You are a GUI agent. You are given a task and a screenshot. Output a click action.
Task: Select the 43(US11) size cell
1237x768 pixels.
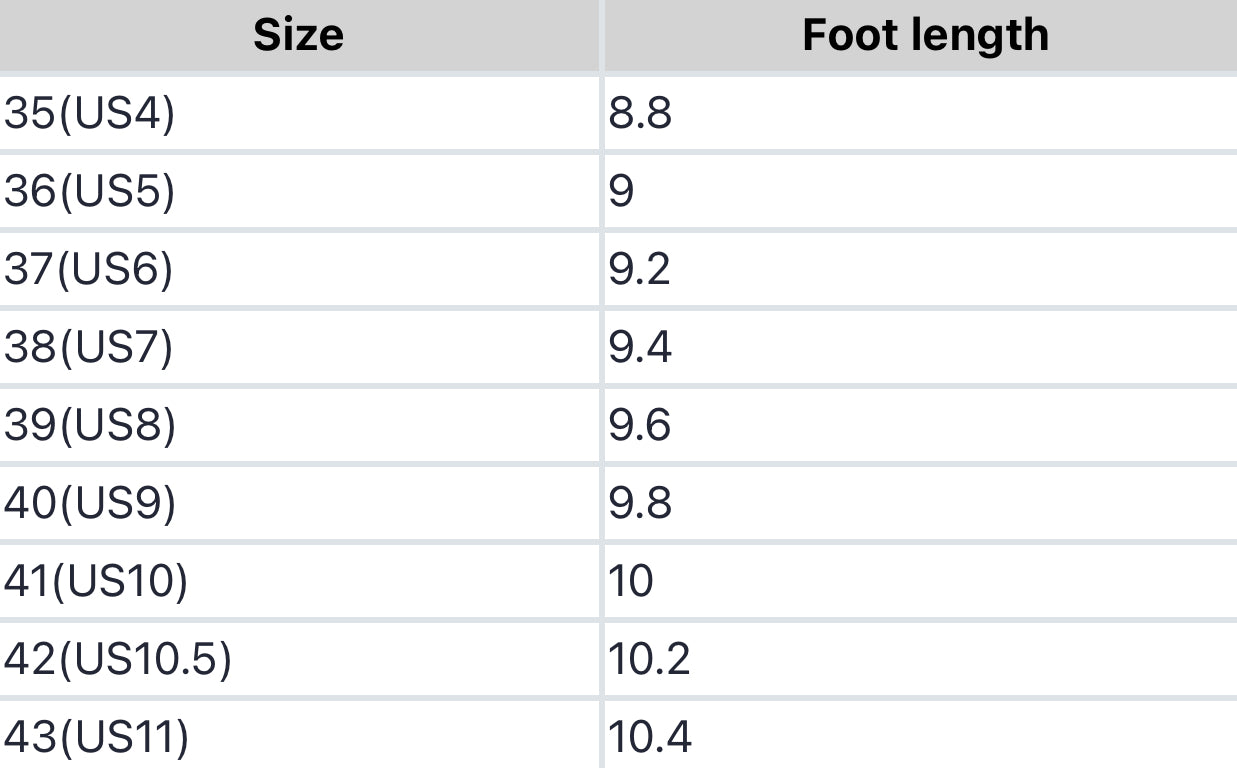[x=96, y=738]
